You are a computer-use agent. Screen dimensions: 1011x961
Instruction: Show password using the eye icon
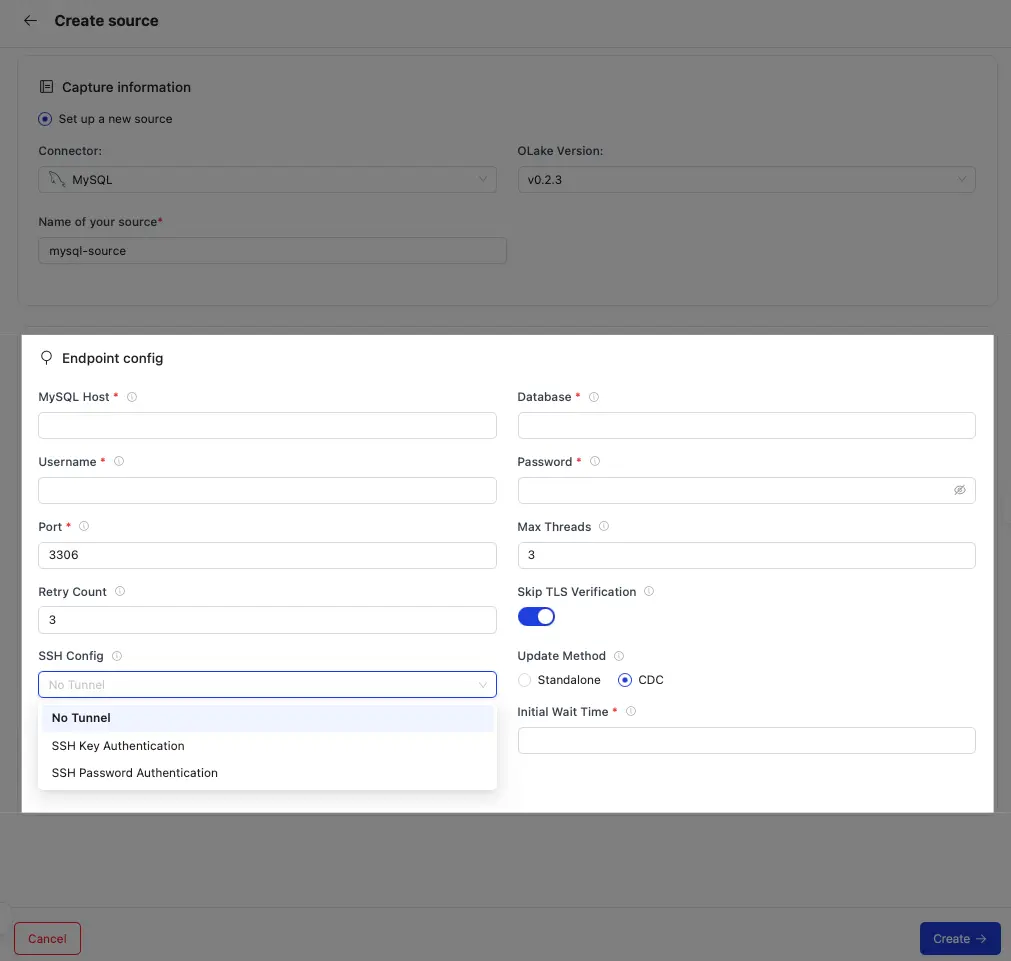[x=959, y=491]
